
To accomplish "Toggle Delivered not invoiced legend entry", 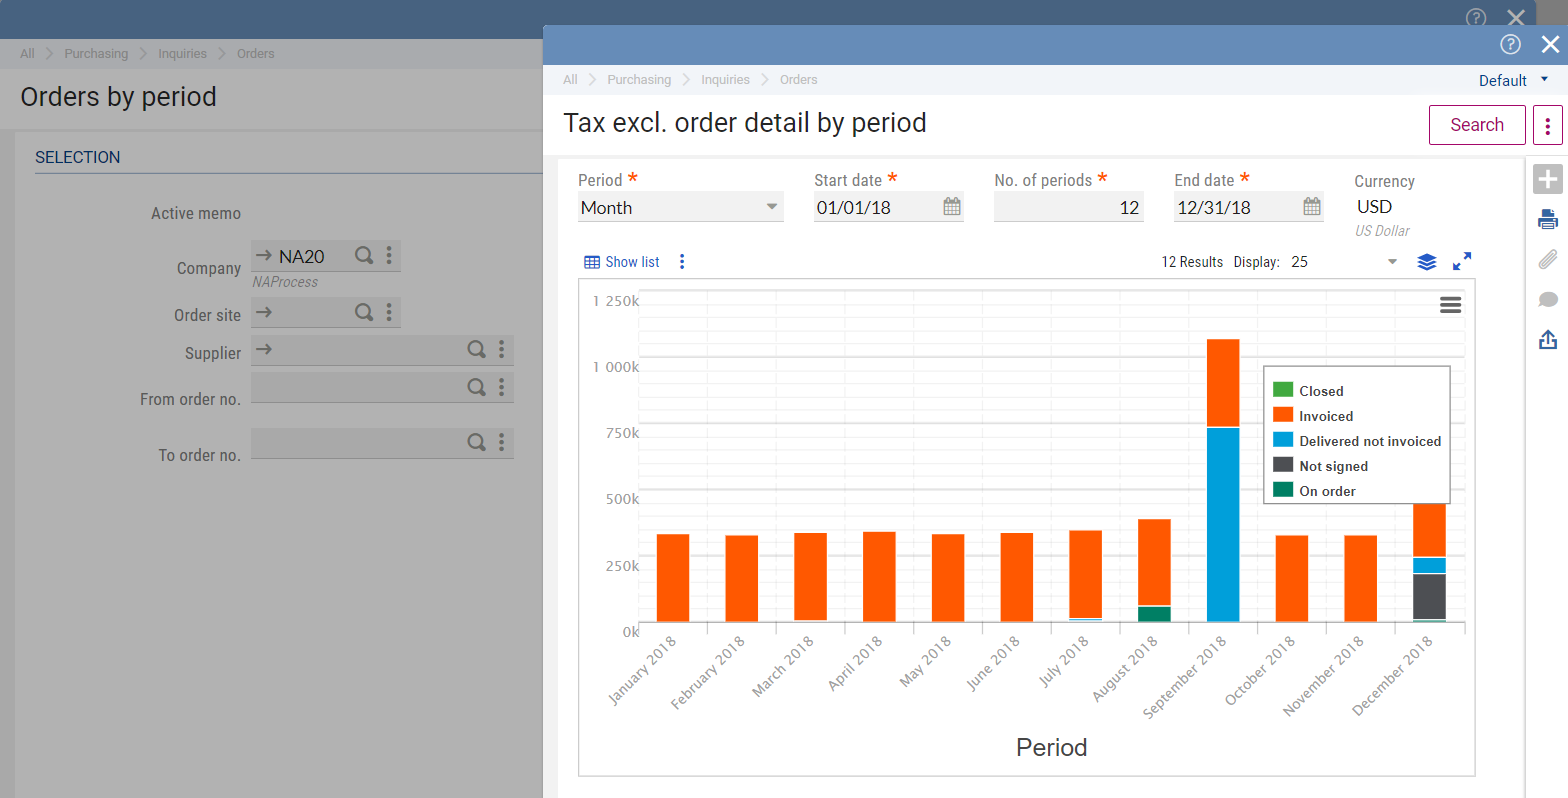I will 1369,441.
